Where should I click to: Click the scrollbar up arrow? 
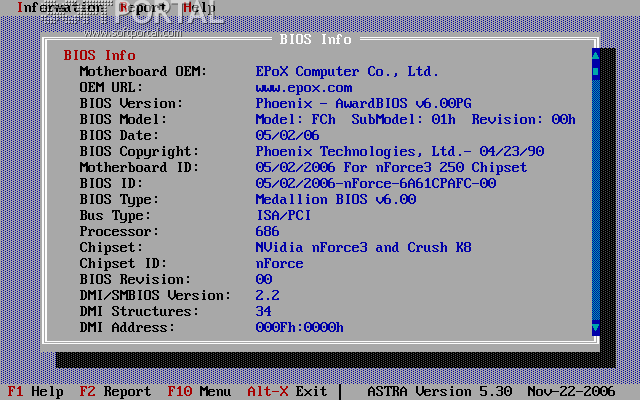coord(596,54)
